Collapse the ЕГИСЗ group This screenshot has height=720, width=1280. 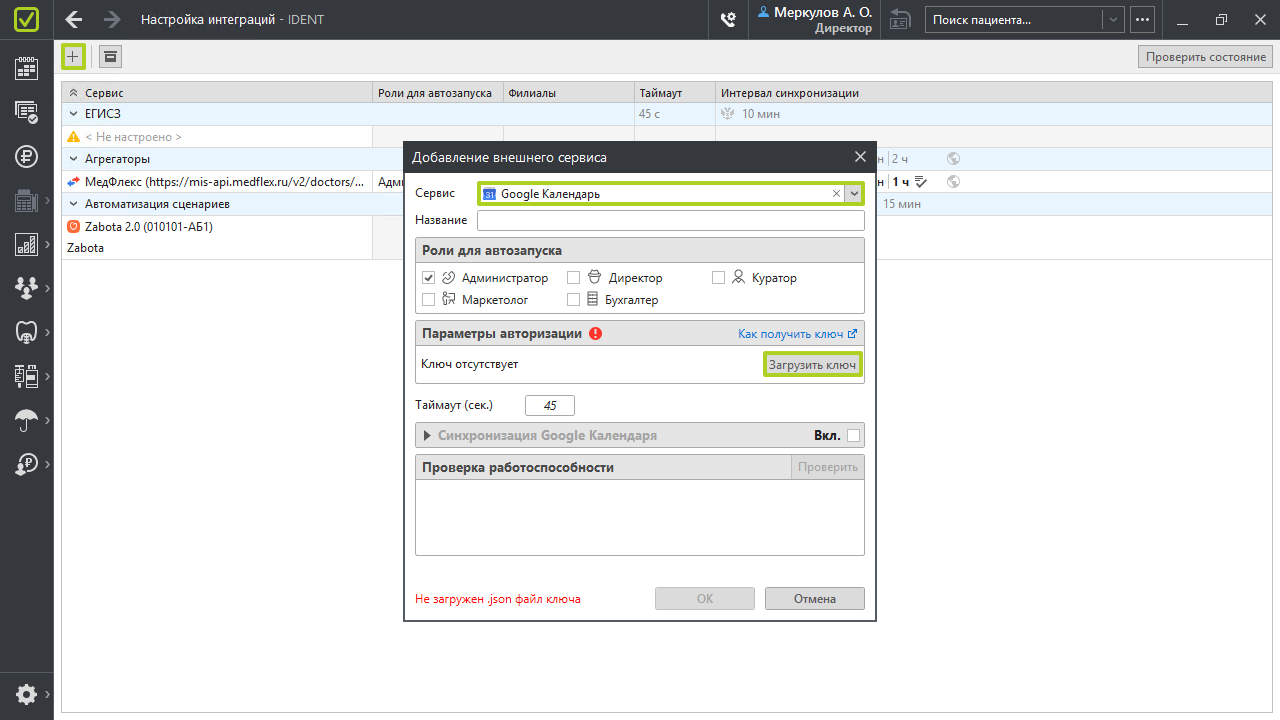(74, 114)
